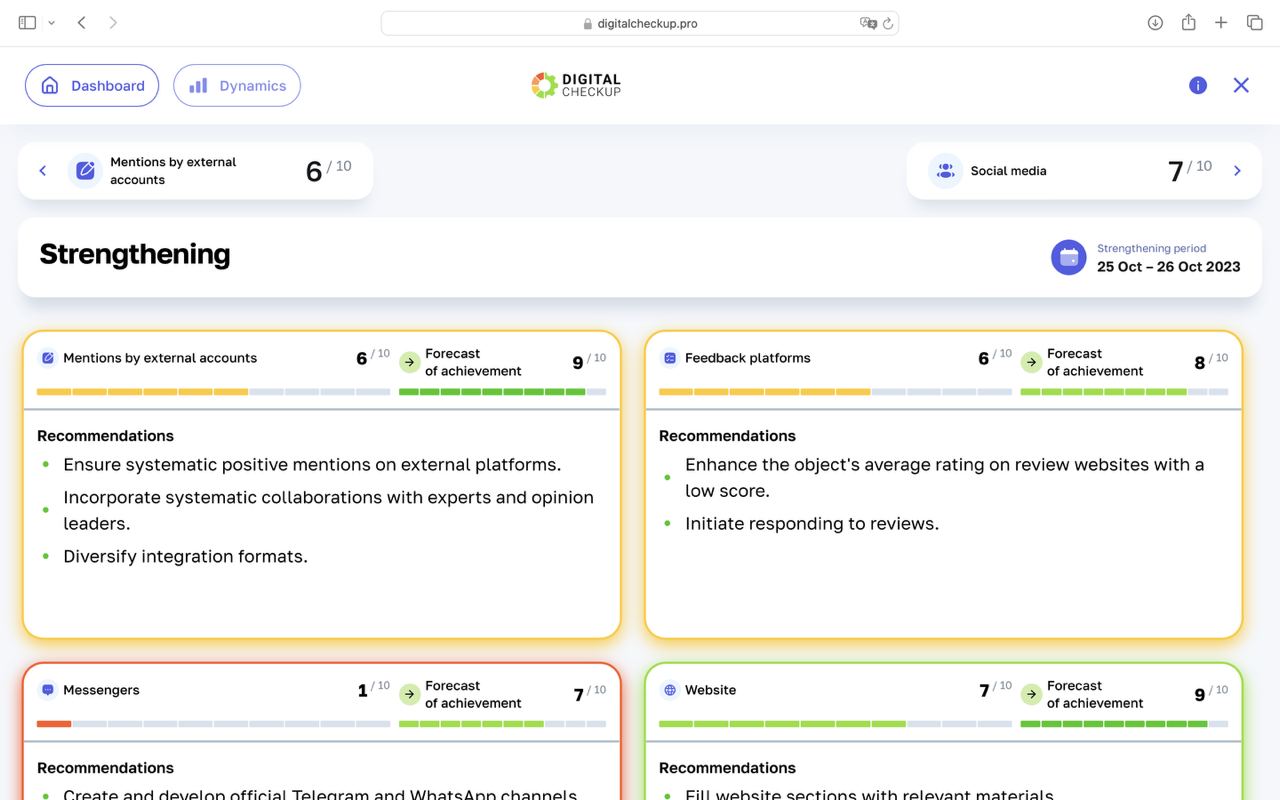Switch to the Dynamics tab
1280x800 pixels.
point(237,86)
